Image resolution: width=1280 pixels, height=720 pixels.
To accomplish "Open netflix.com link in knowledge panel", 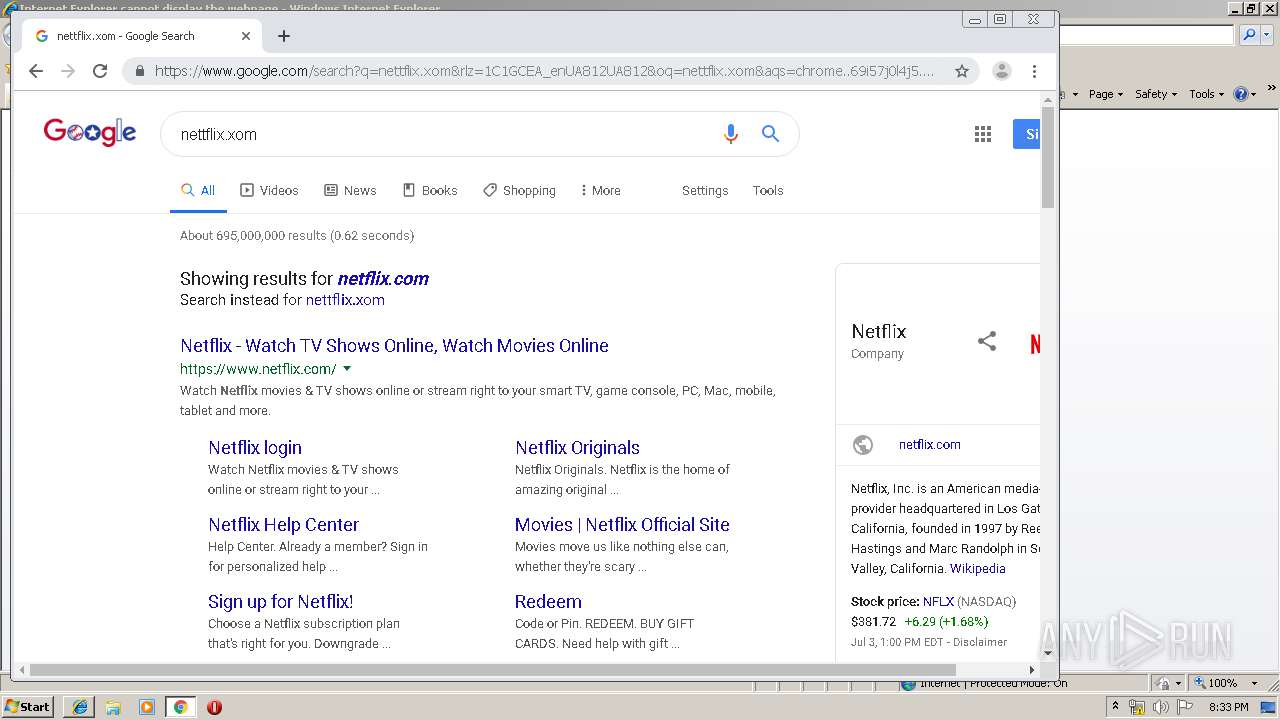I will (x=930, y=445).
